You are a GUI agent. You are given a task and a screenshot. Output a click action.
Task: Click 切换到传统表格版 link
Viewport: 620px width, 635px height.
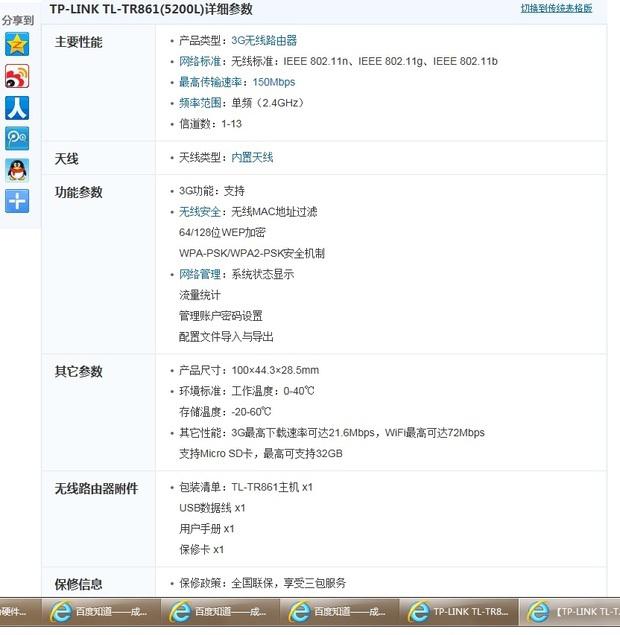pos(556,9)
